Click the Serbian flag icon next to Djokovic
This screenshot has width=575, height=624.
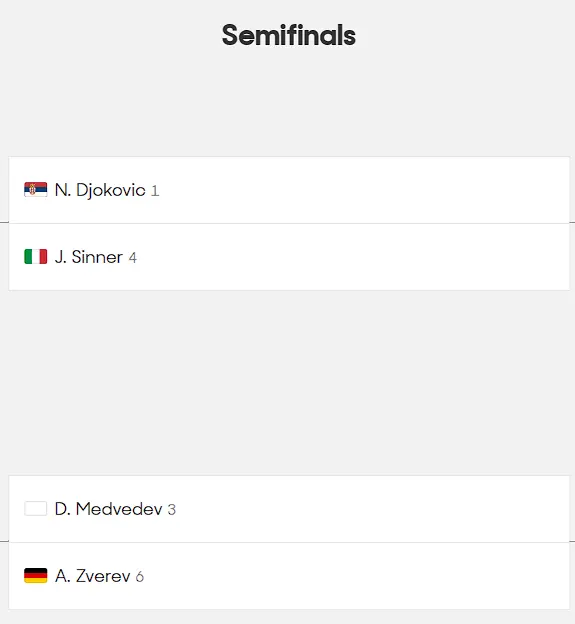(x=35, y=190)
